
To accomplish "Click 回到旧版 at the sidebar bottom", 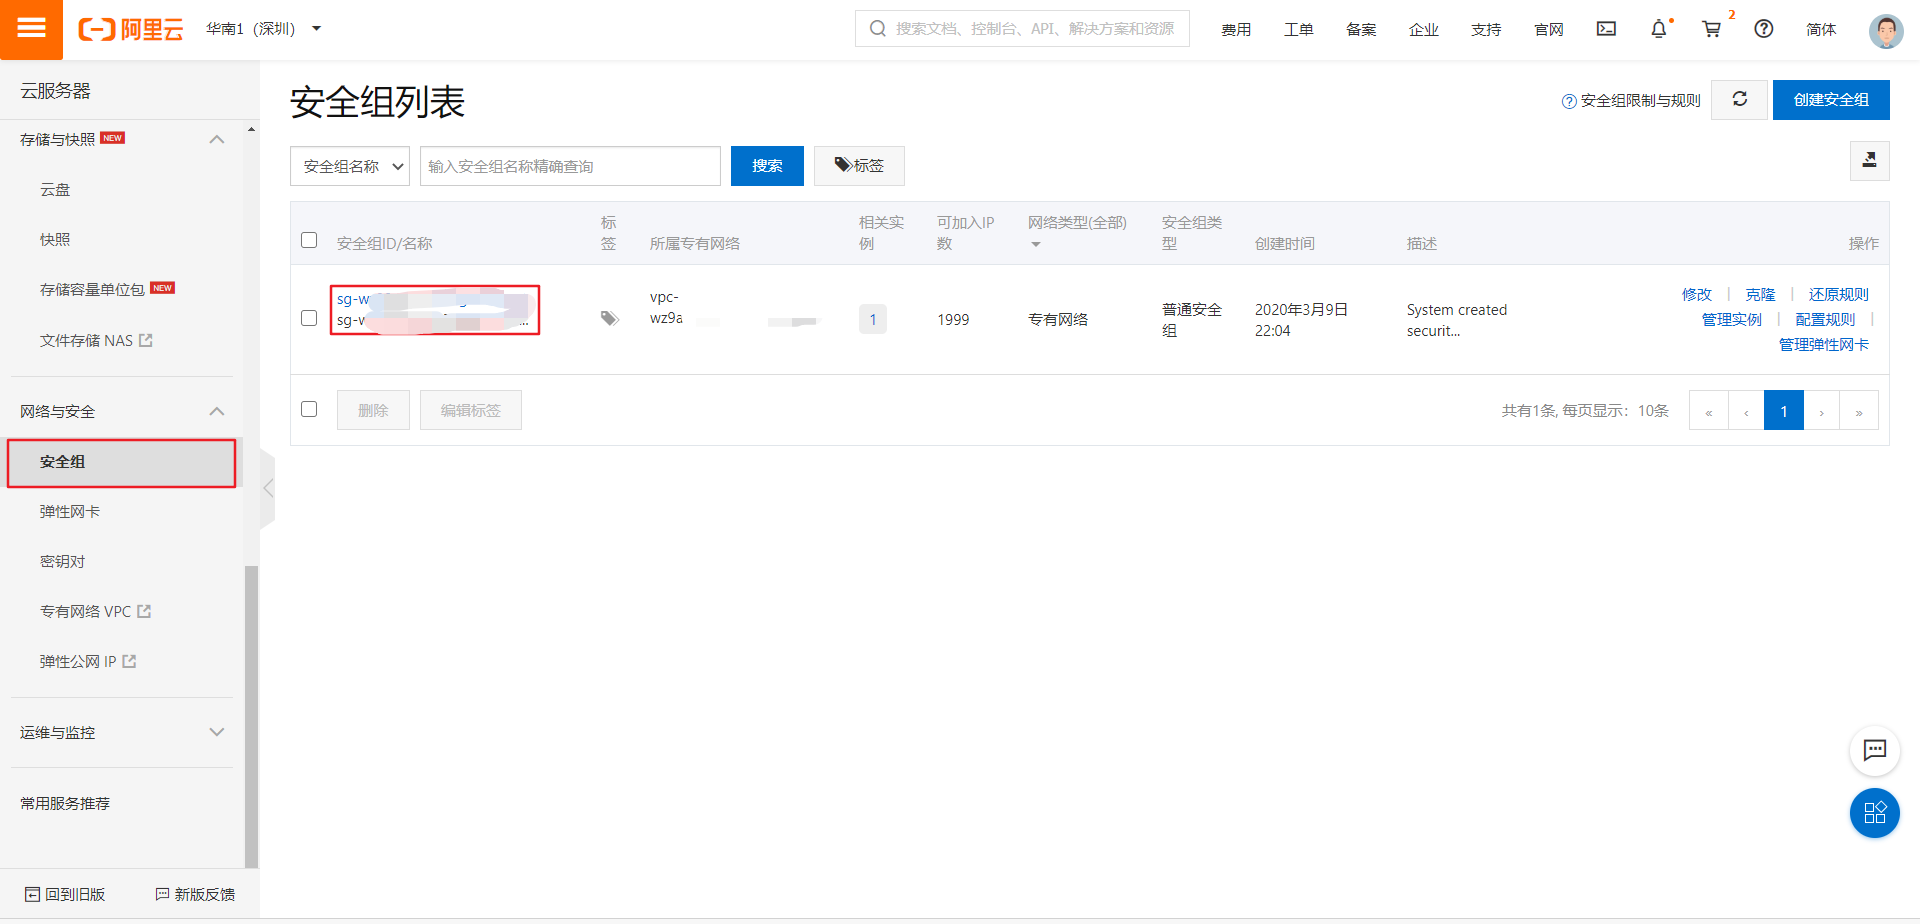I will point(65,894).
